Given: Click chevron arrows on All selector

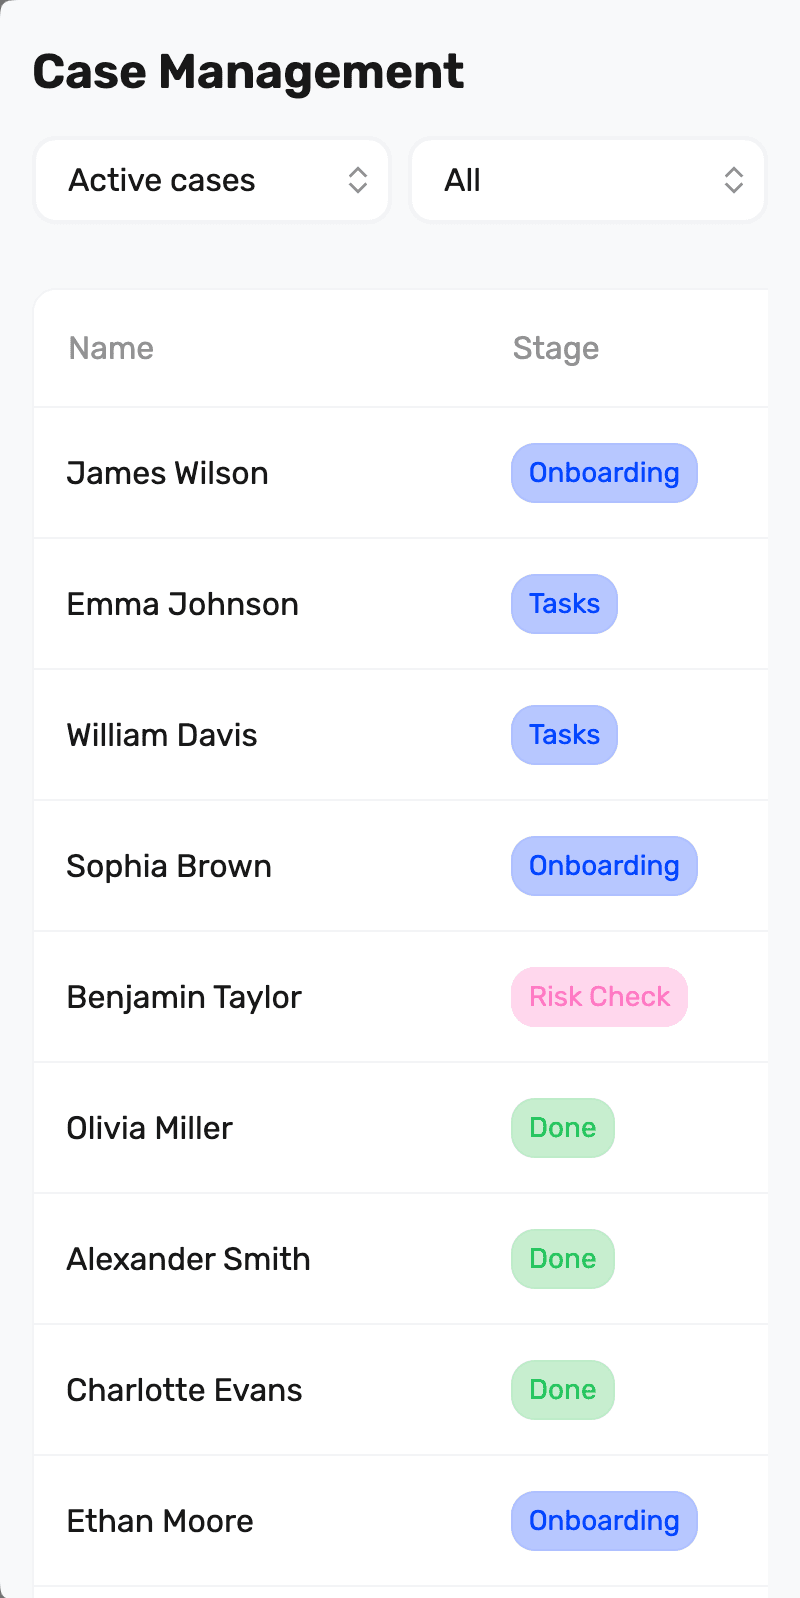Looking at the screenshot, I should click(734, 180).
